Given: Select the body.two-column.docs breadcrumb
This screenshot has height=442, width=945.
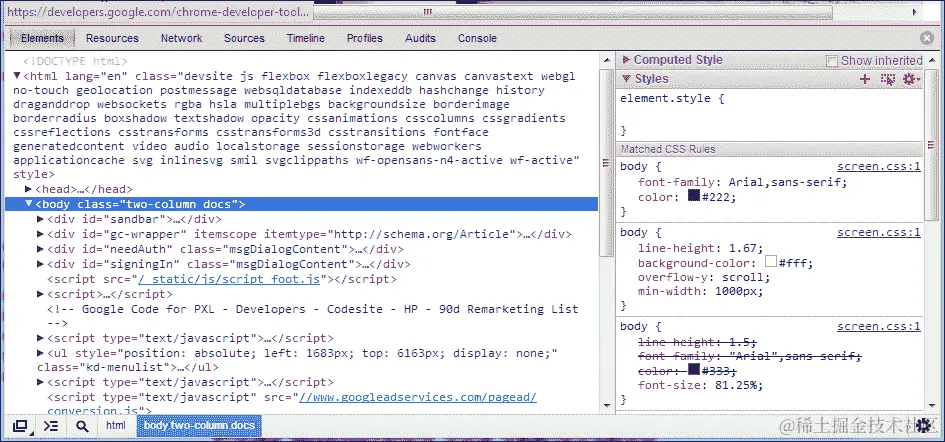Looking at the screenshot, I should click(x=199, y=426).
